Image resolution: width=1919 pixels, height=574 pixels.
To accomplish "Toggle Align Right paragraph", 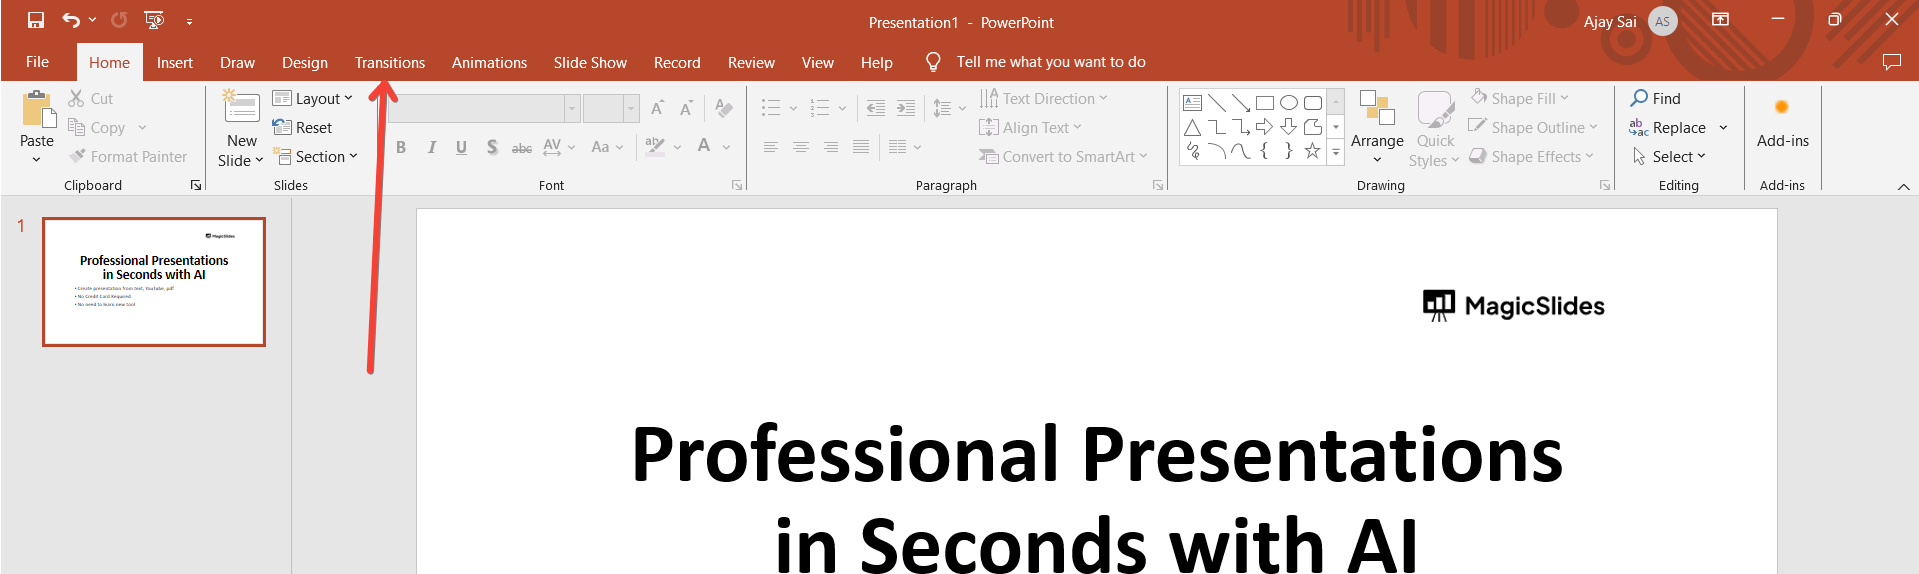I will [x=831, y=147].
